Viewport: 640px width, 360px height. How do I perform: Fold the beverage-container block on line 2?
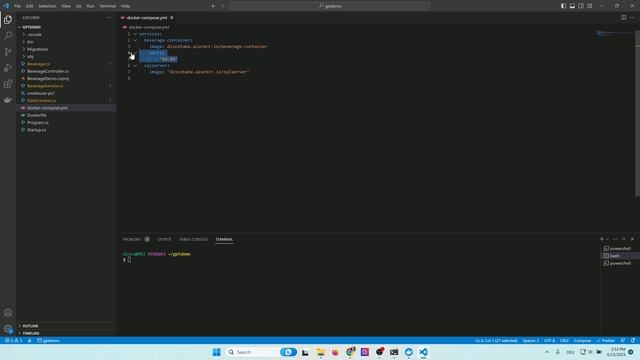(135, 40)
